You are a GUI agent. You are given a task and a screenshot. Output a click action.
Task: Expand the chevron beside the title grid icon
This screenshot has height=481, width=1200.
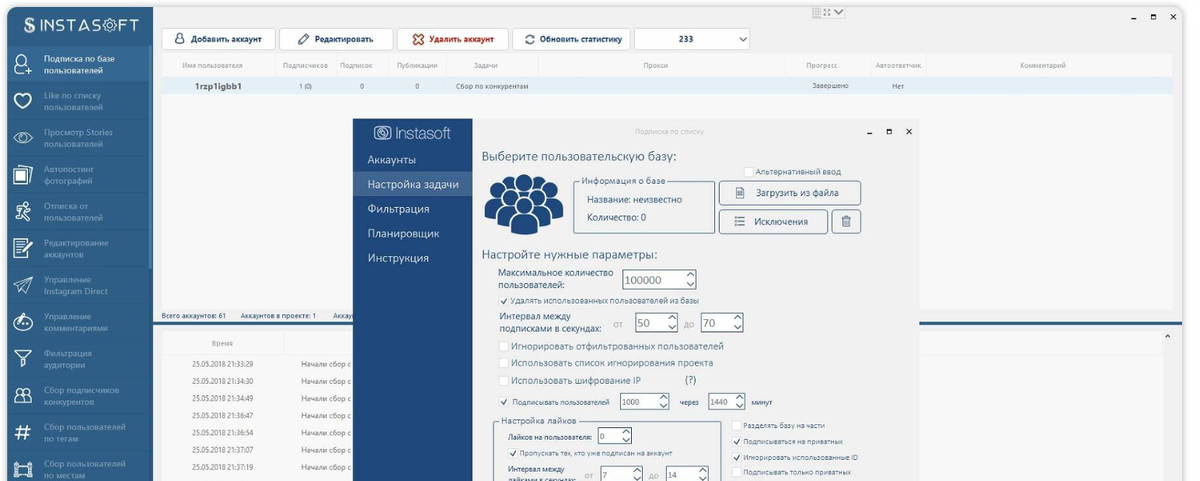(x=838, y=12)
